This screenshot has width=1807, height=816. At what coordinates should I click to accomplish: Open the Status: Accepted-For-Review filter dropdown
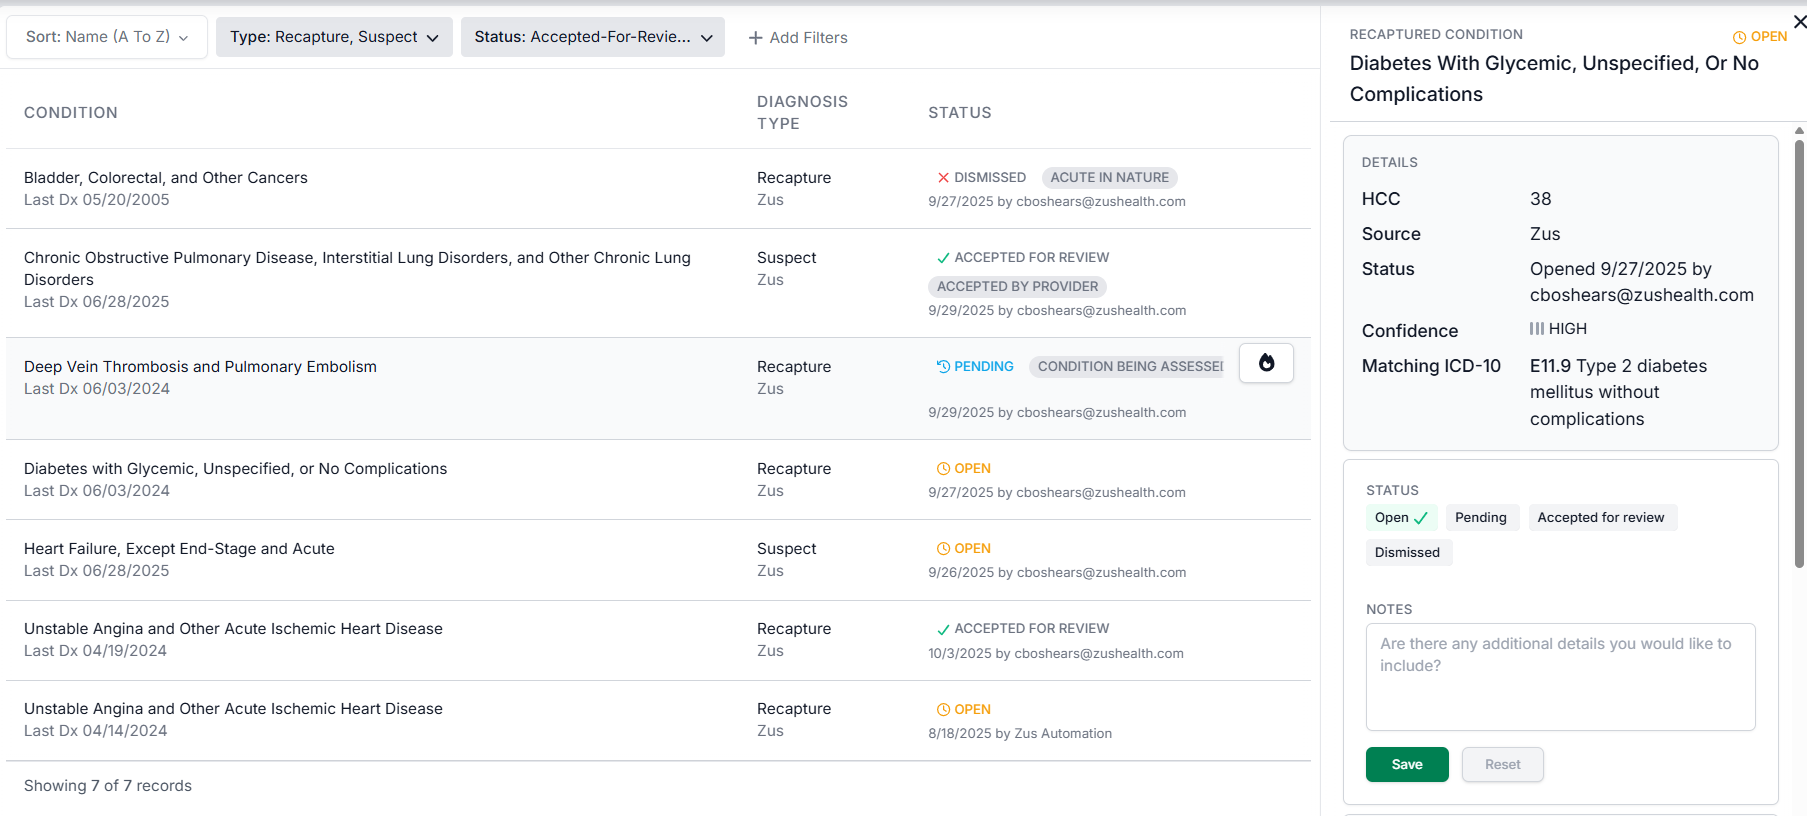pos(593,37)
